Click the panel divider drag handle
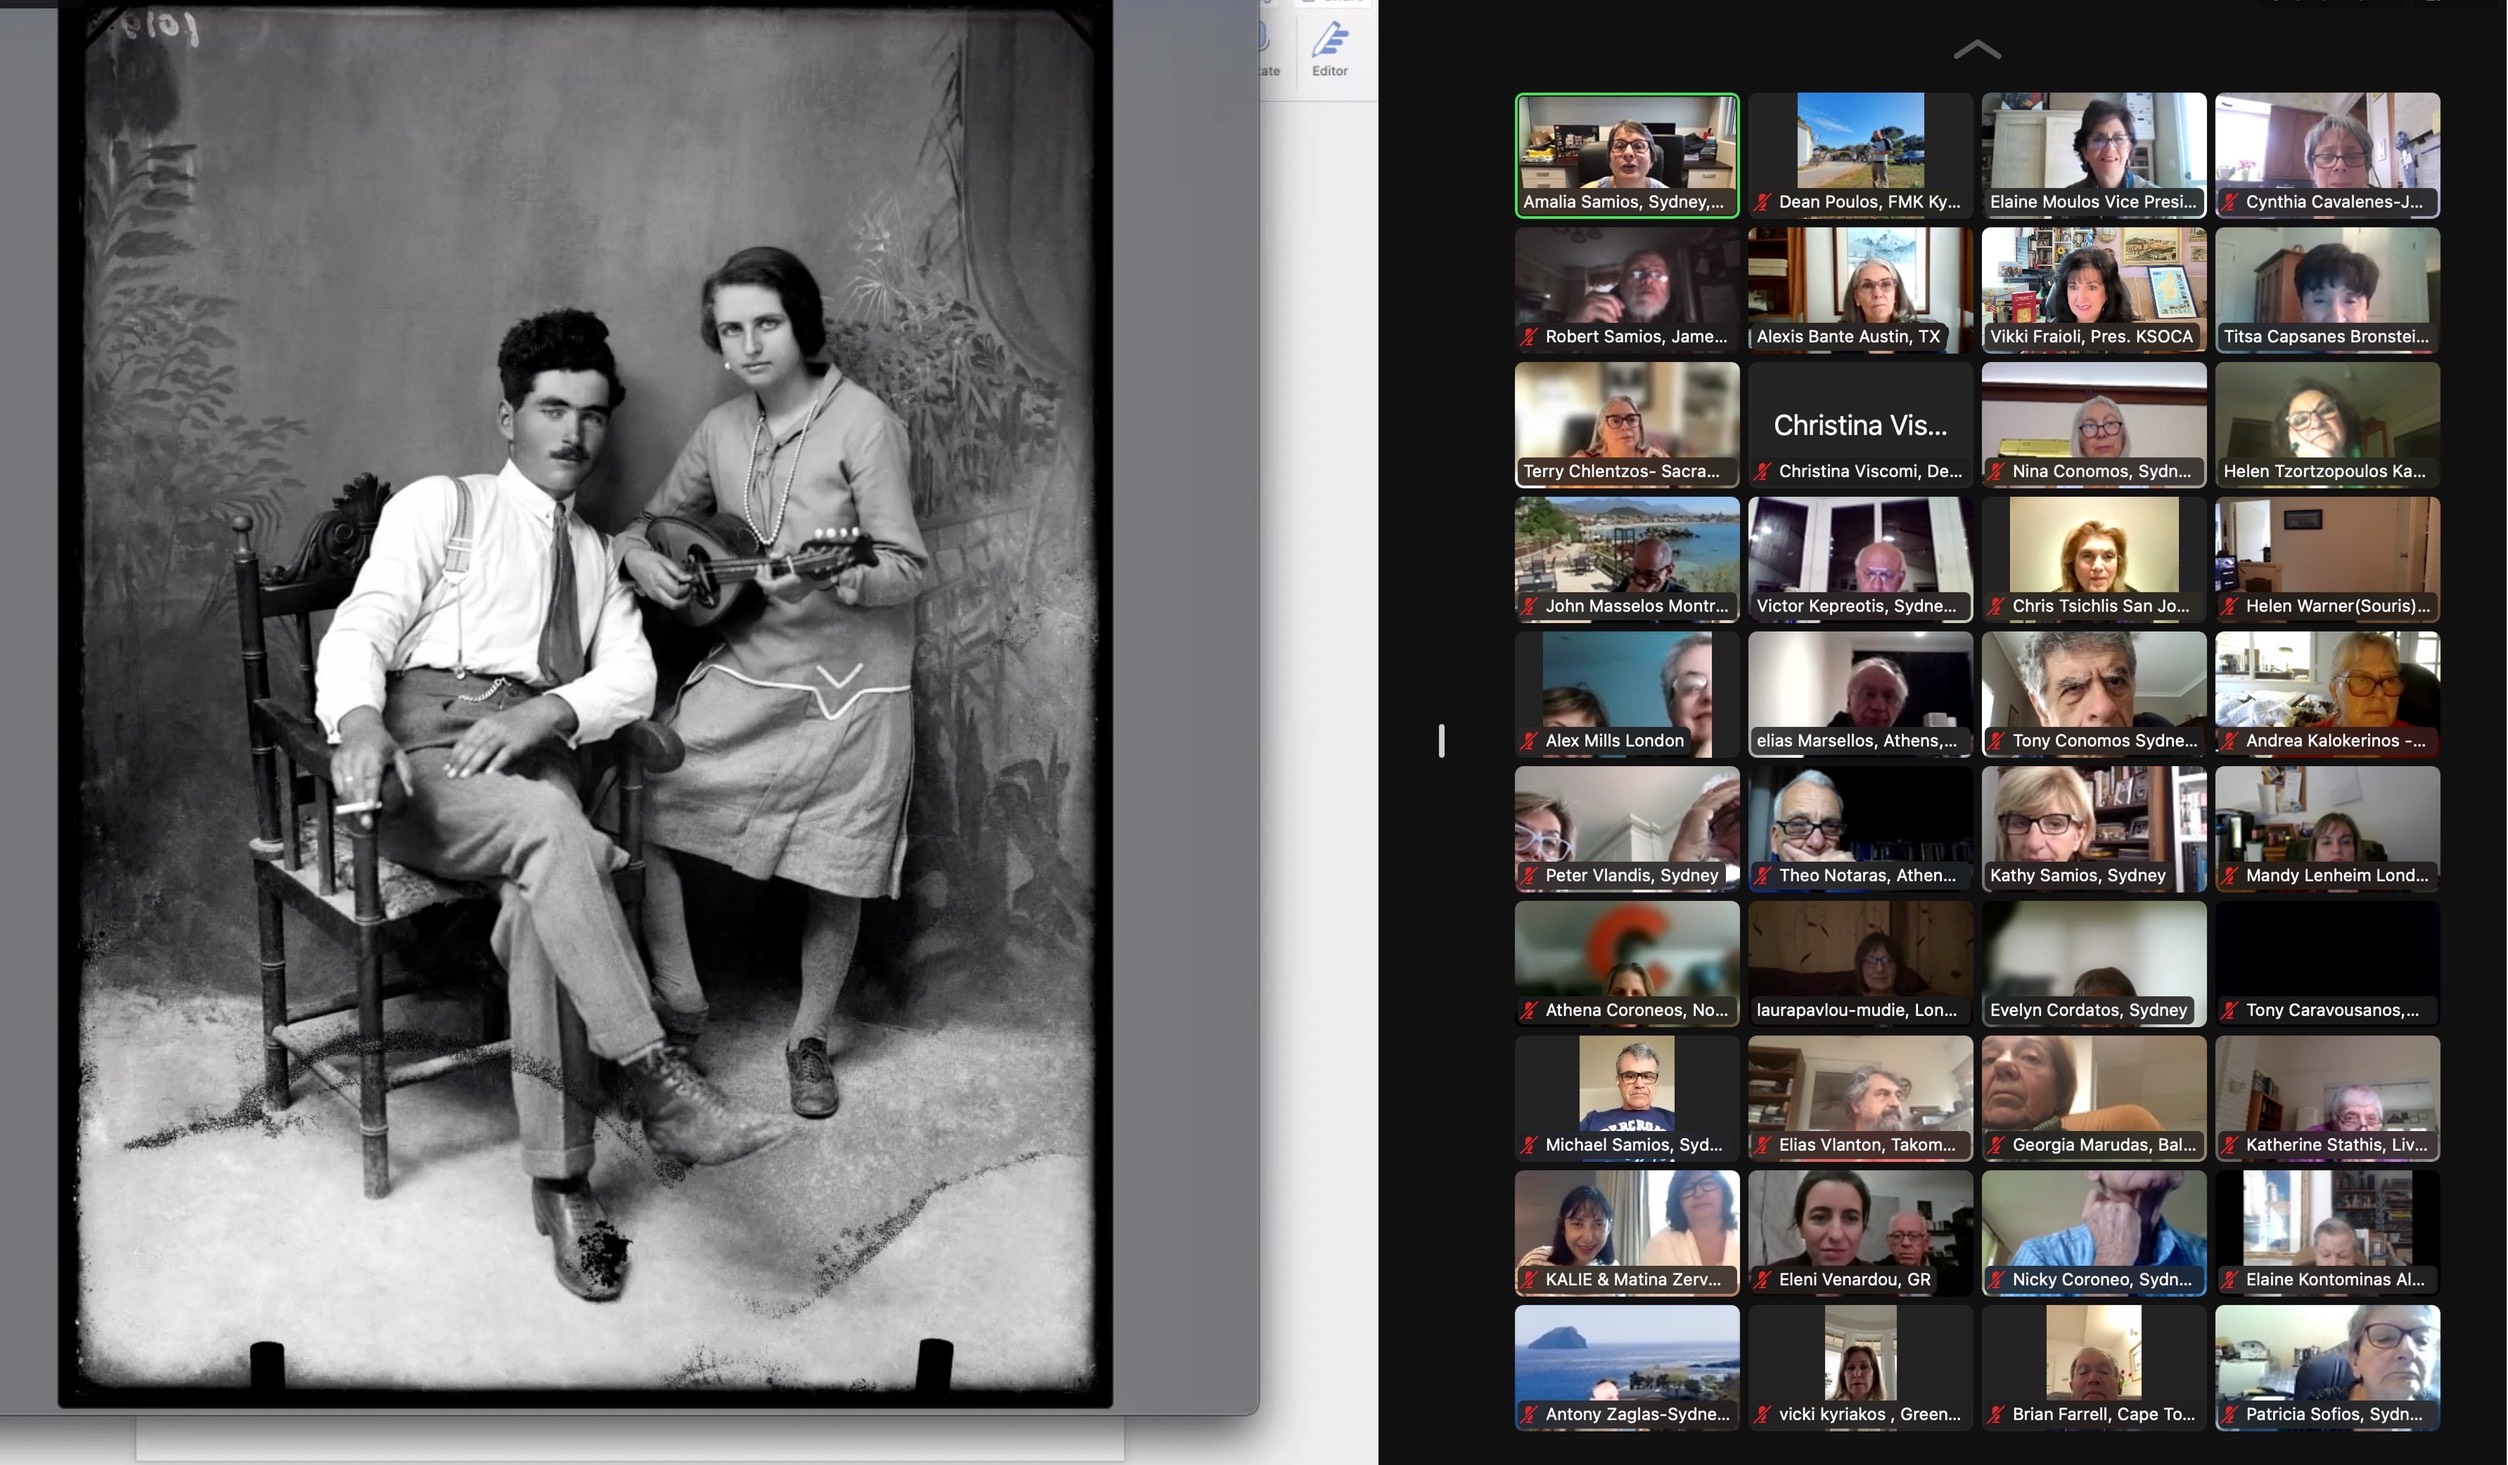This screenshot has width=2508, height=1465. (1441, 741)
